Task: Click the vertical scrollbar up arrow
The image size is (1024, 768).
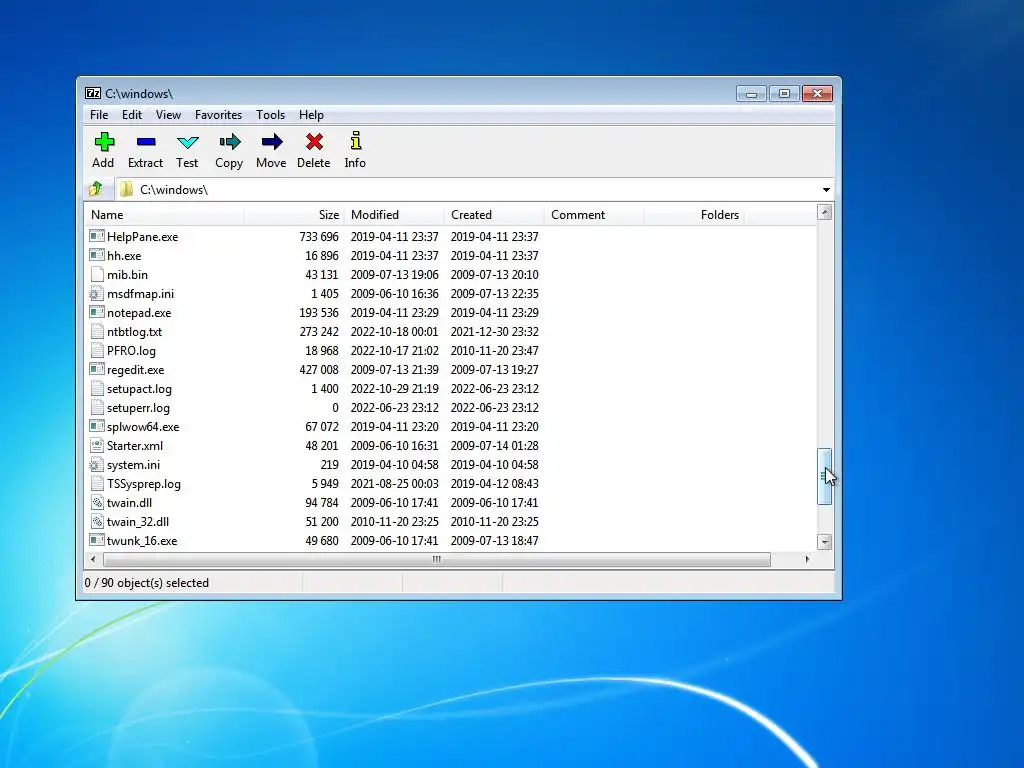Action: click(x=825, y=212)
